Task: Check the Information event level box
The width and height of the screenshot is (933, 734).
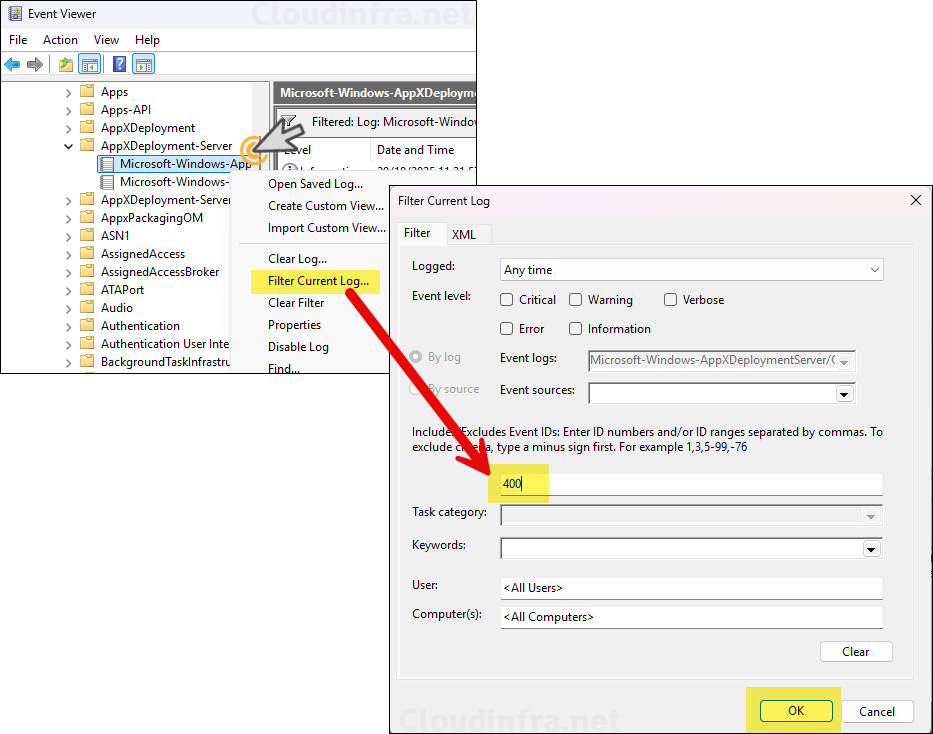Action: tap(575, 328)
